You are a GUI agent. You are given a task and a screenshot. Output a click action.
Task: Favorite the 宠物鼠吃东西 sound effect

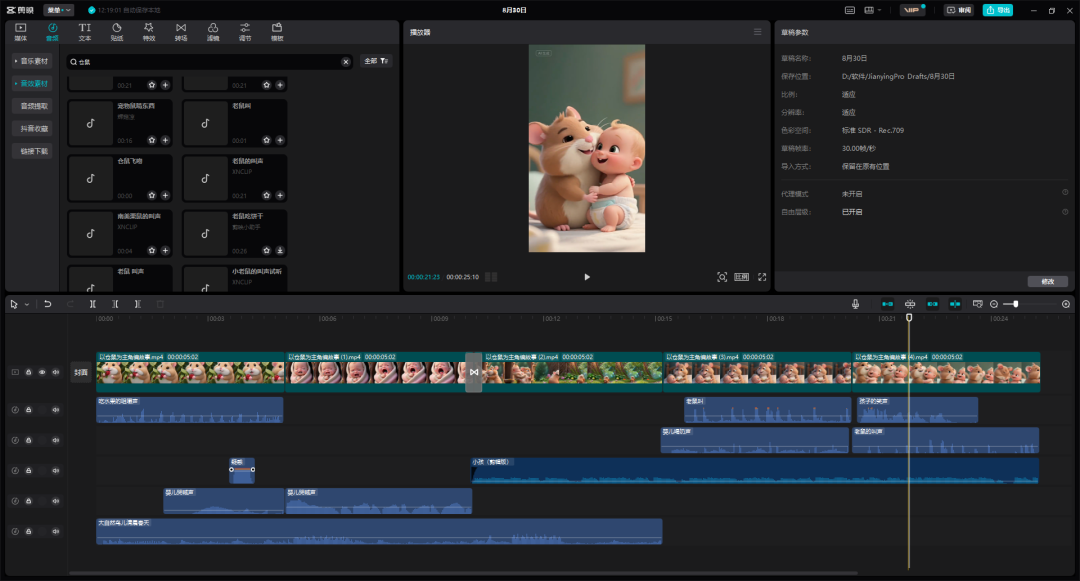[x=152, y=140]
